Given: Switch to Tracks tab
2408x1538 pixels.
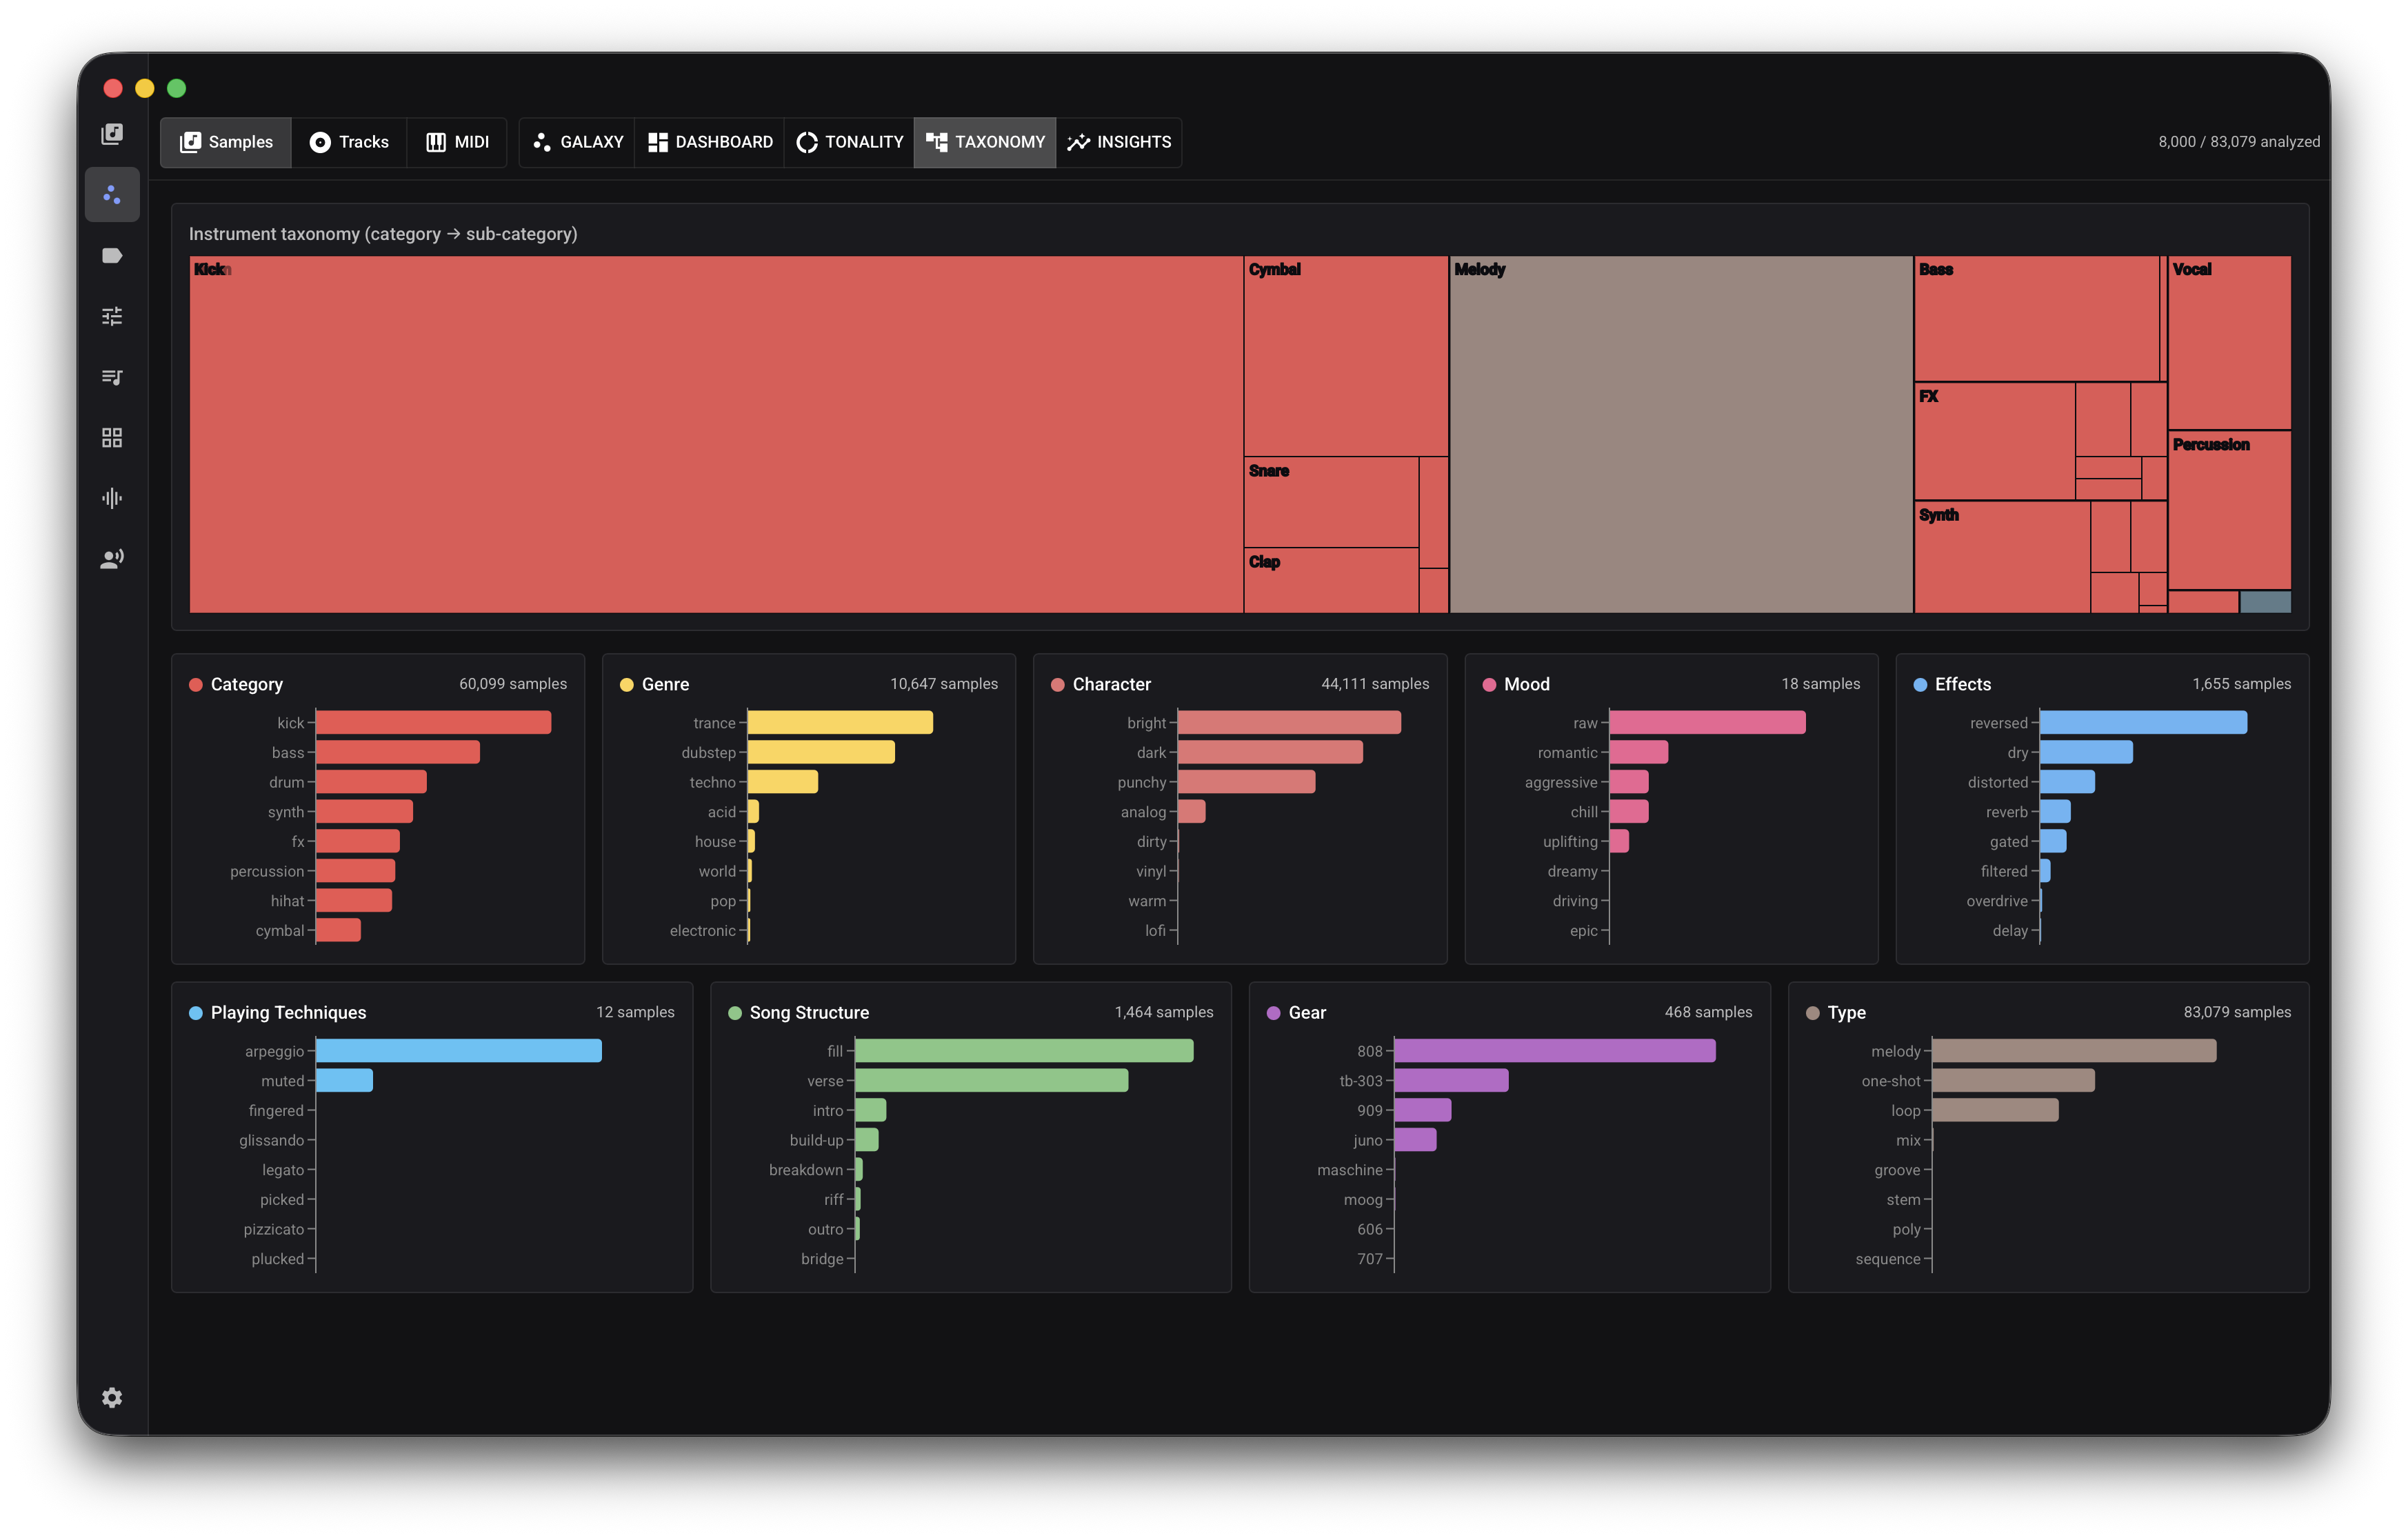Looking at the screenshot, I should 349,142.
